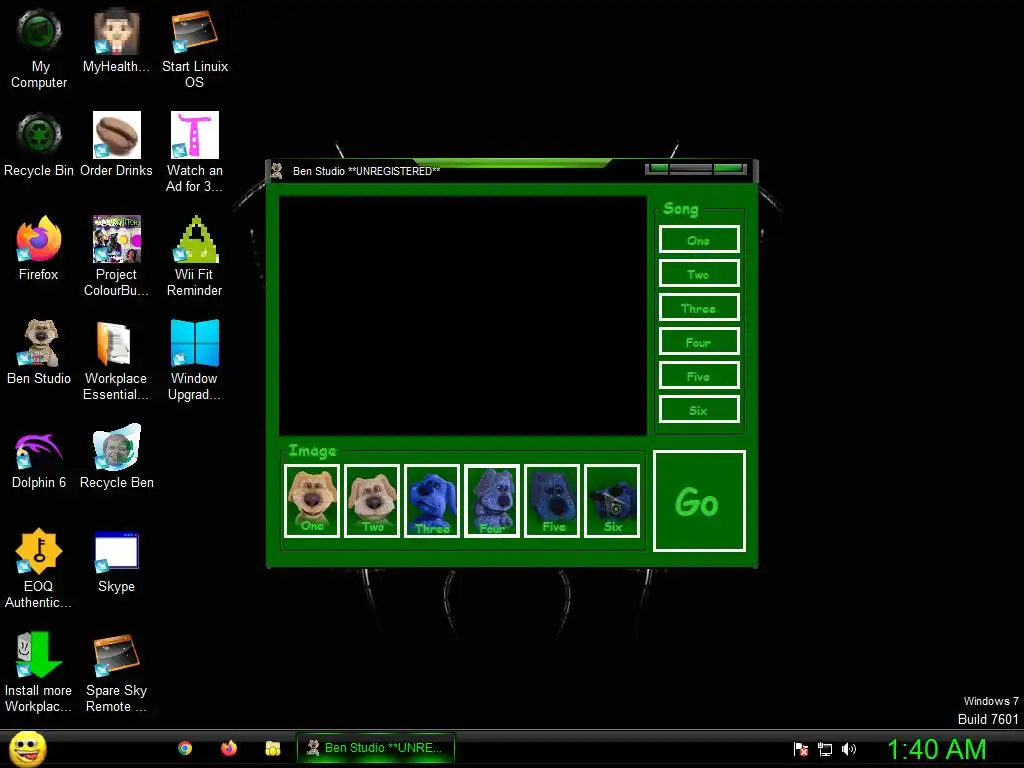Minimize the Ben Studio window

click(x=658, y=168)
